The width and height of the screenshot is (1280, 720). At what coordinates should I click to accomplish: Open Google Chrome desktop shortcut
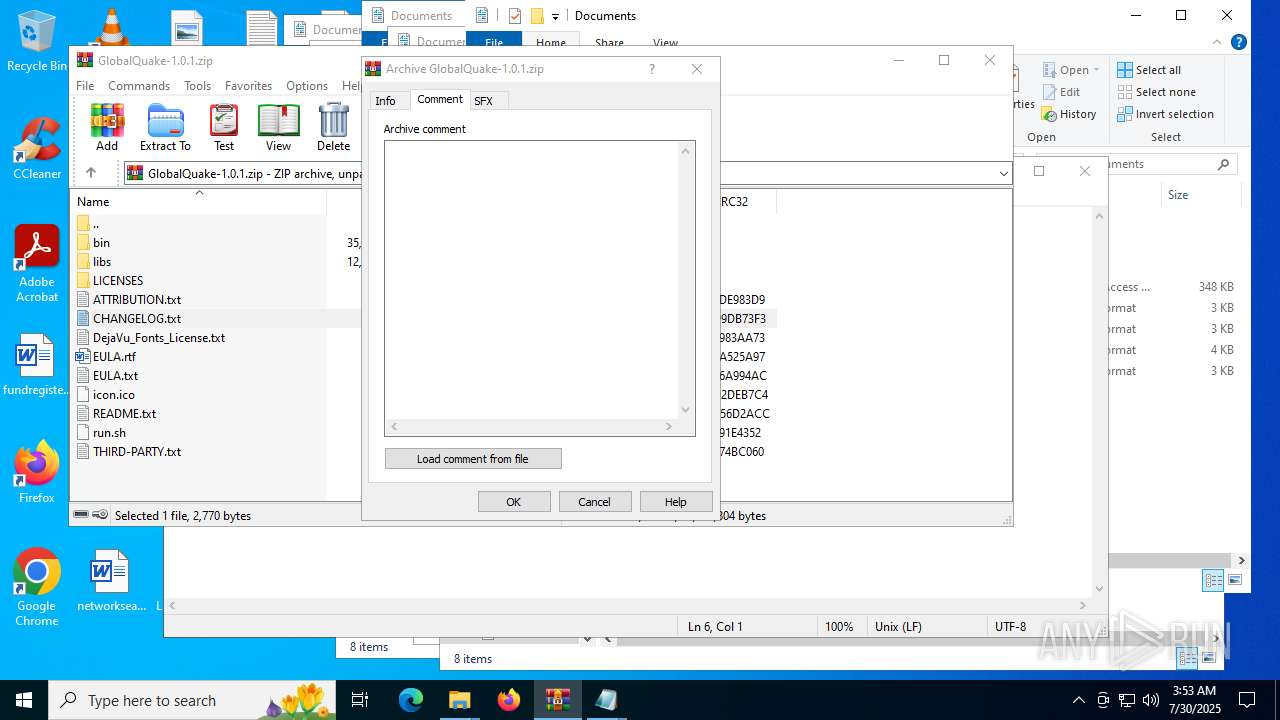coord(37,588)
